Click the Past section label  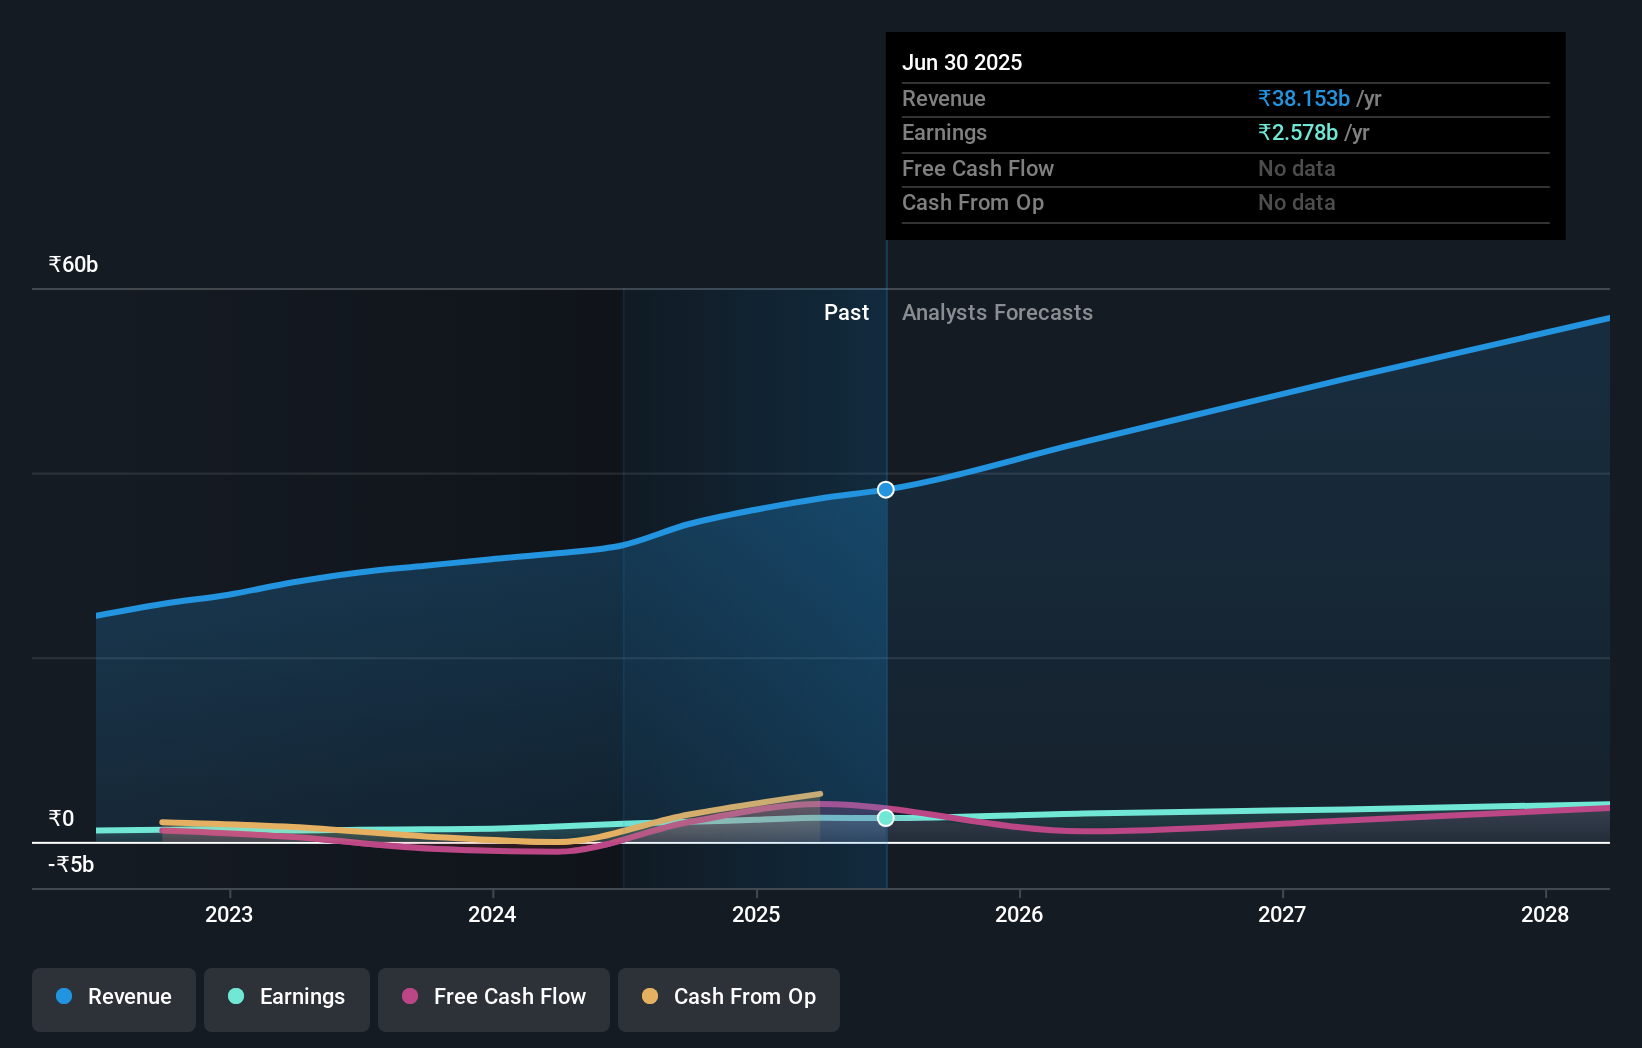click(x=846, y=313)
